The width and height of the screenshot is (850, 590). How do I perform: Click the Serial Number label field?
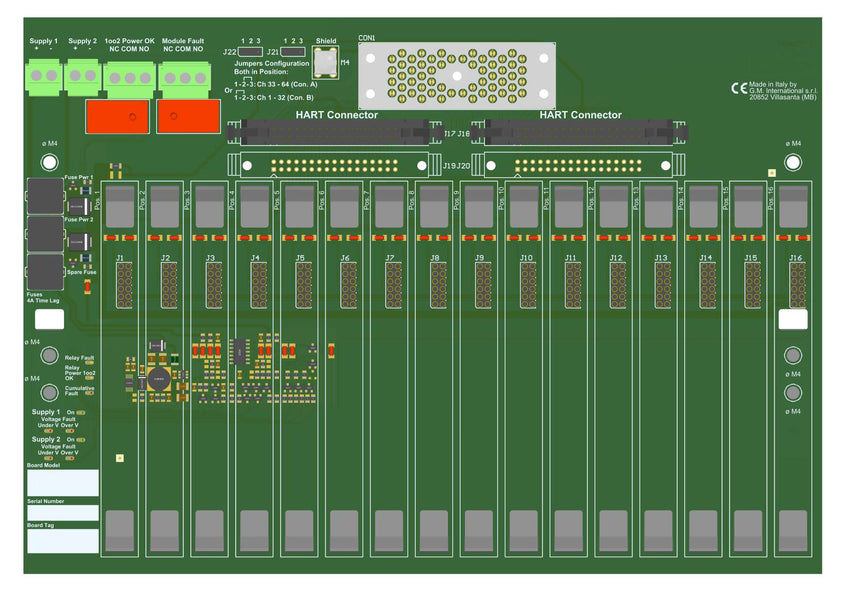(60, 511)
